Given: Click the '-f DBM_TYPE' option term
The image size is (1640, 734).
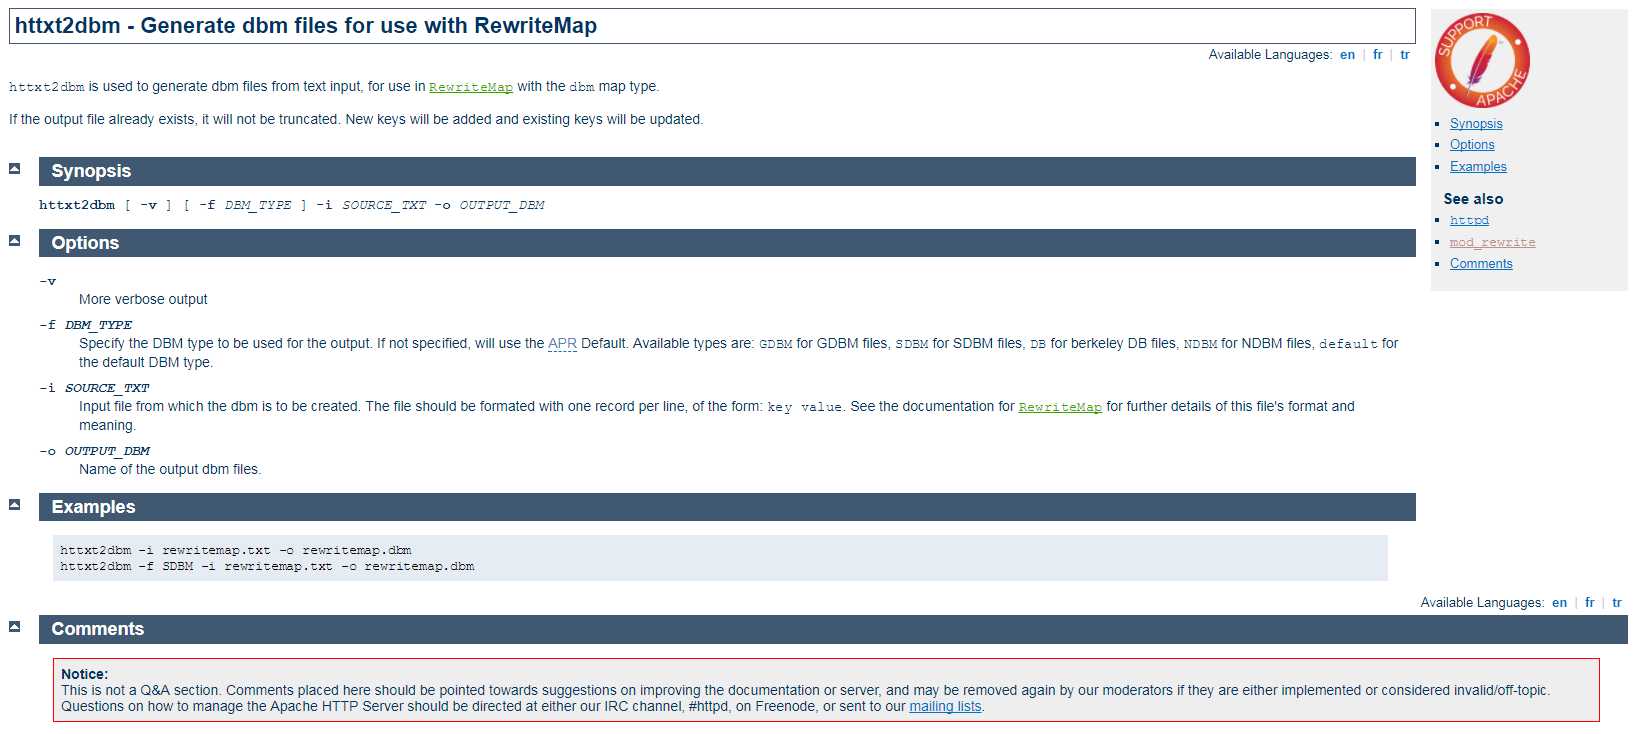Looking at the screenshot, I should (x=85, y=325).
